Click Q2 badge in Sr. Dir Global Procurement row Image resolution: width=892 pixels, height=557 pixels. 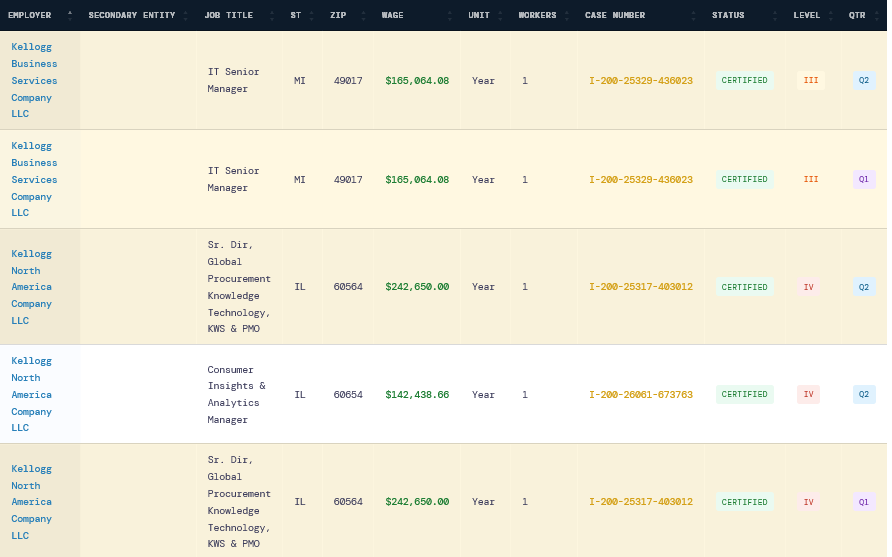tap(864, 287)
